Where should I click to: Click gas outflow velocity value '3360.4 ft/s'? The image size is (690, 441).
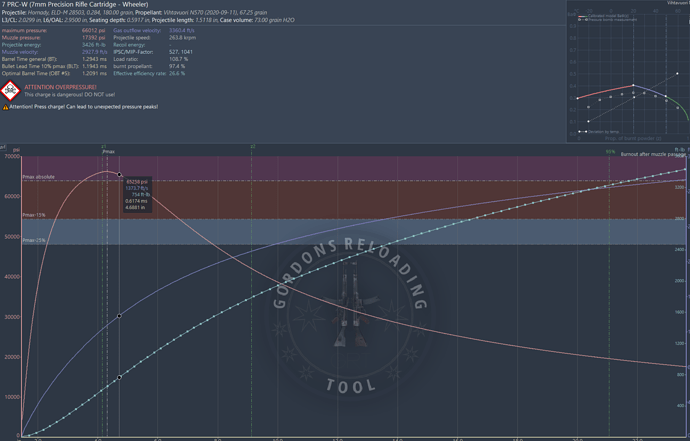coord(182,31)
